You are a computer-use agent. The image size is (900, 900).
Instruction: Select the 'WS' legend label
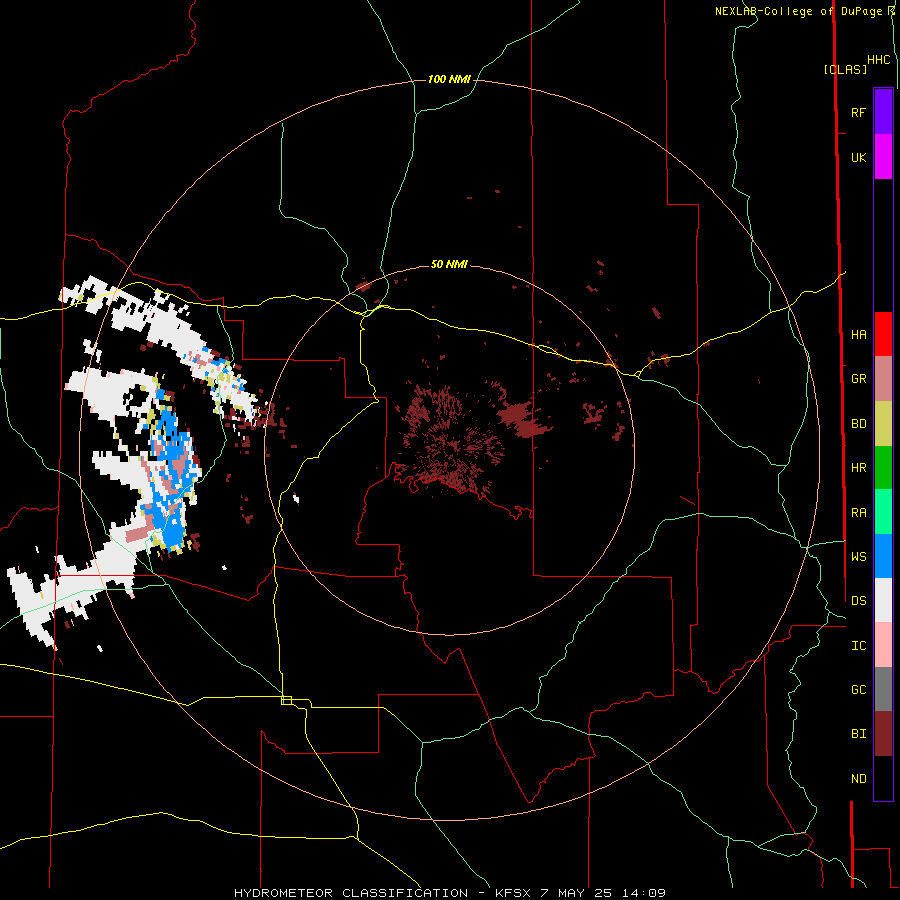point(858,557)
